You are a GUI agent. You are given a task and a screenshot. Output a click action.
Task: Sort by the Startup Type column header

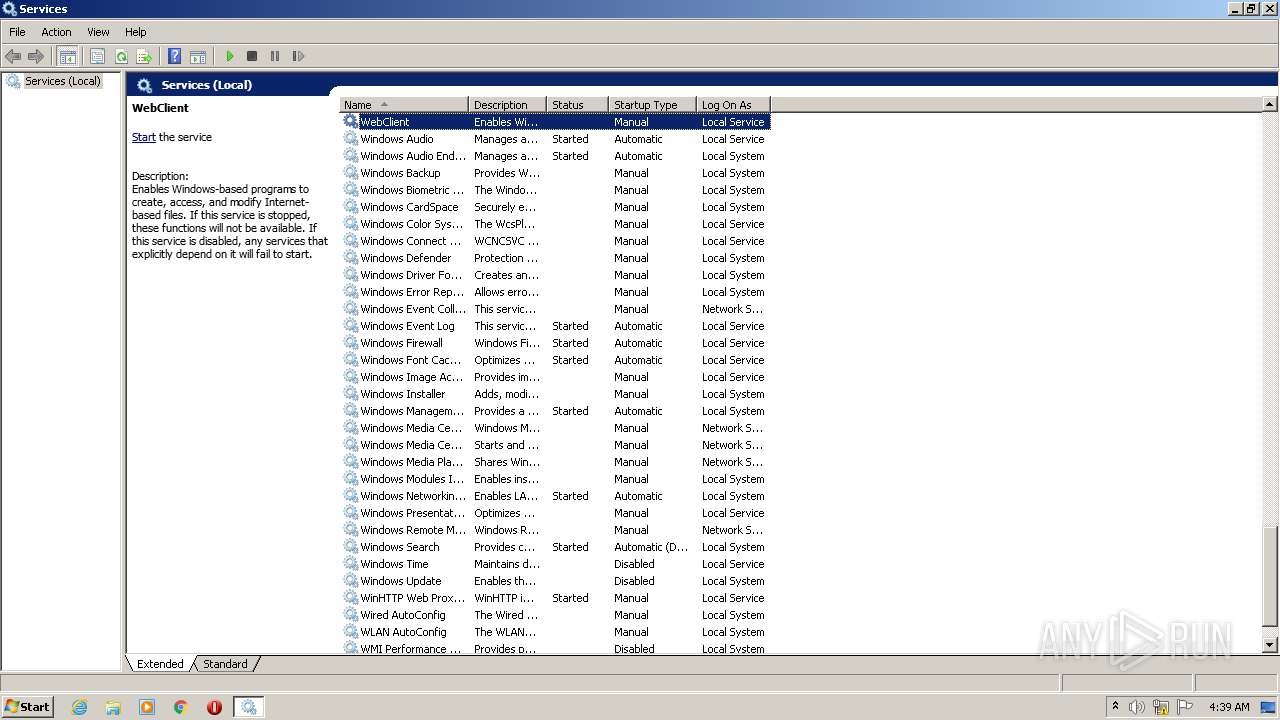652,104
